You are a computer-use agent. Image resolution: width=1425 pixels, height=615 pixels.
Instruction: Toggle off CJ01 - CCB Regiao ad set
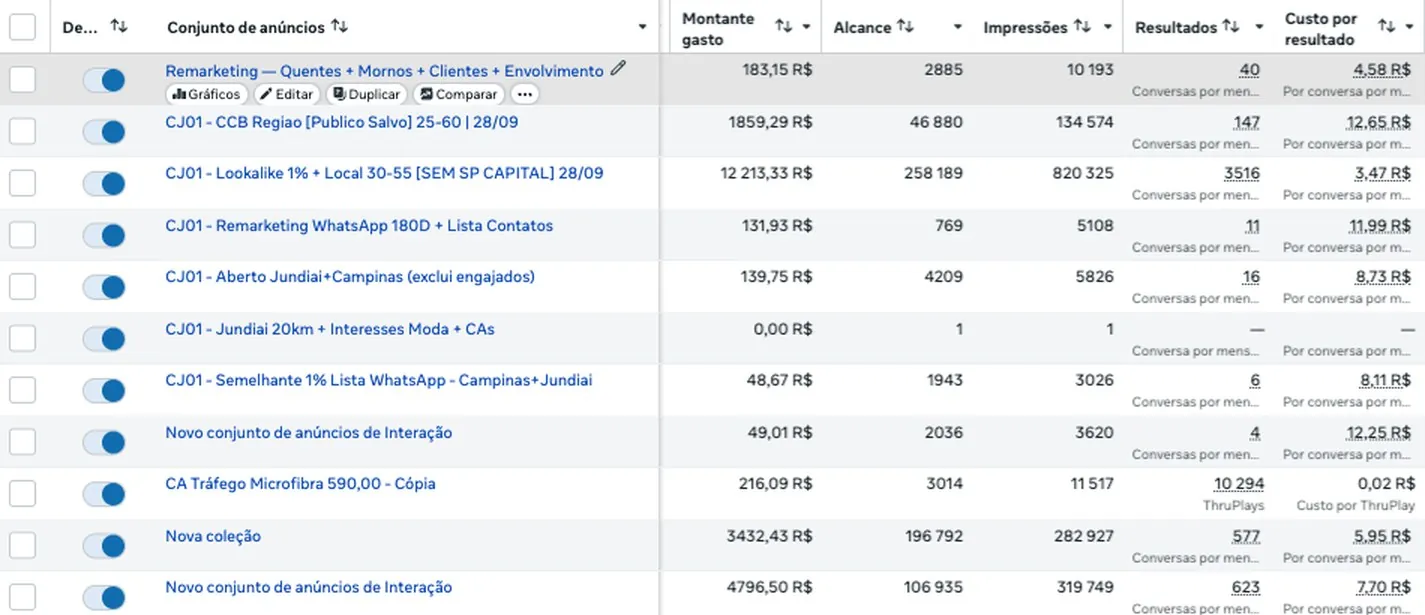(104, 132)
